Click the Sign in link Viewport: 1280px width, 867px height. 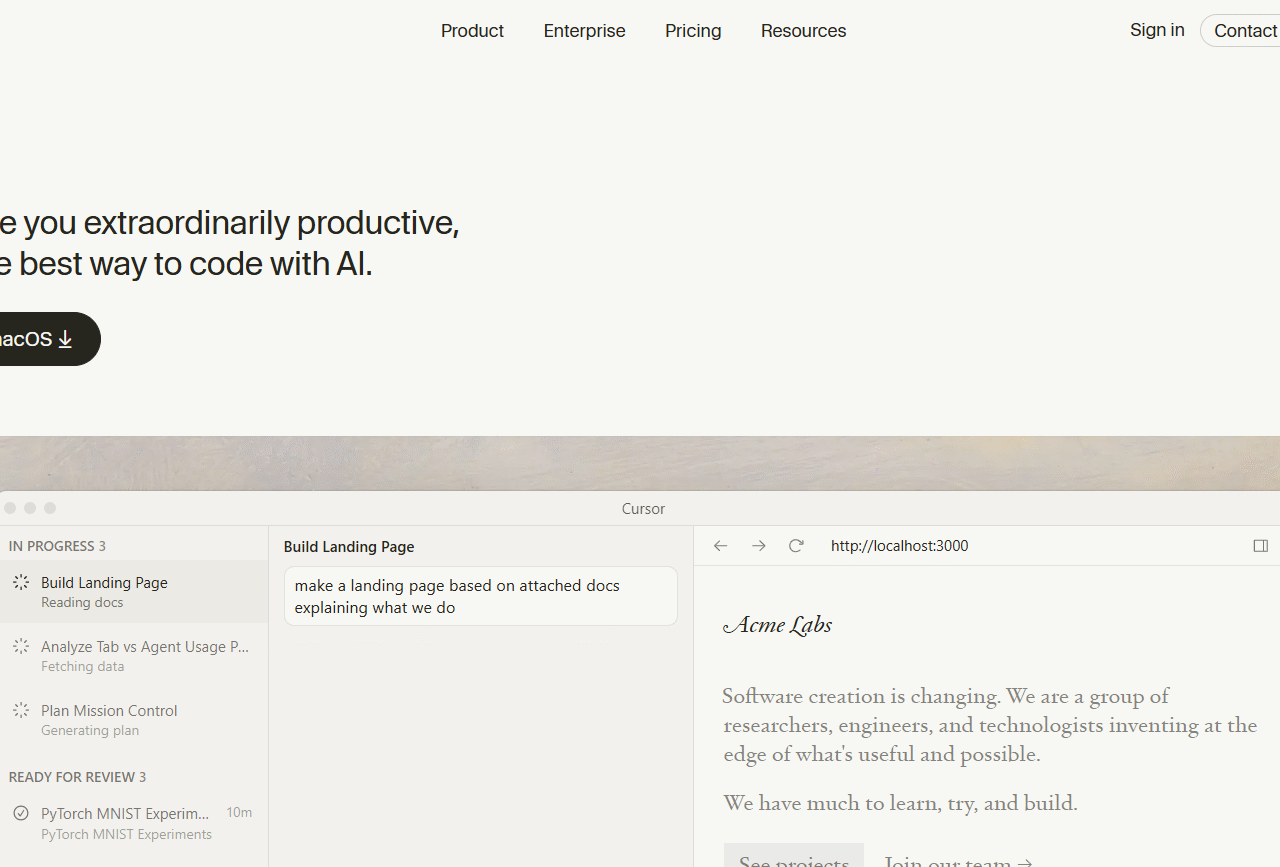click(x=1156, y=30)
